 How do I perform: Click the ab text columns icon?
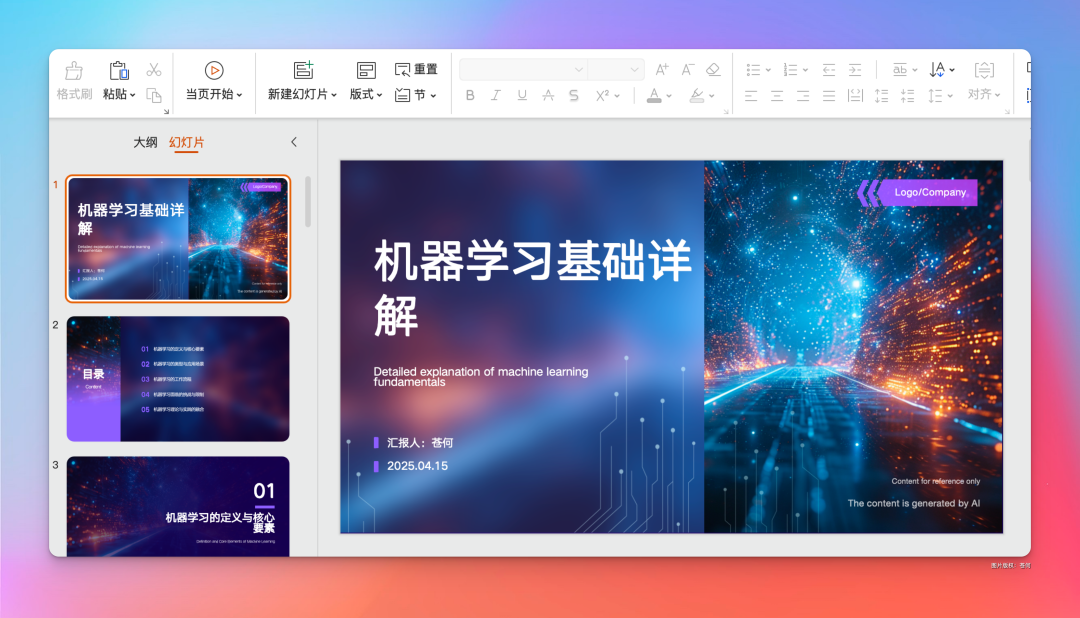coord(900,70)
